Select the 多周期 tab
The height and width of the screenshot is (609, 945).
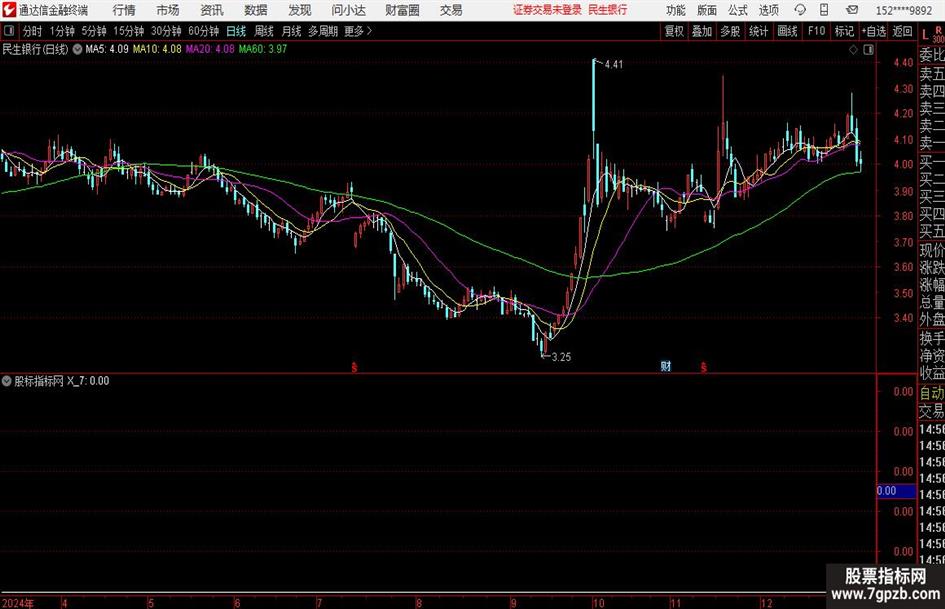click(323, 31)
